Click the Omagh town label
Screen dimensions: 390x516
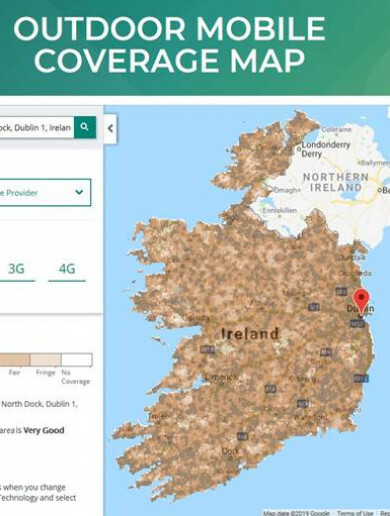point(285,190)
